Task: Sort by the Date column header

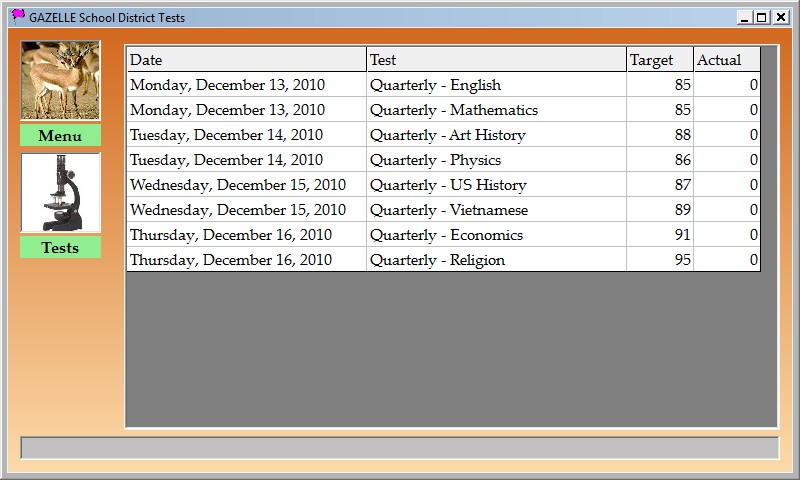Action: (246, 60)
